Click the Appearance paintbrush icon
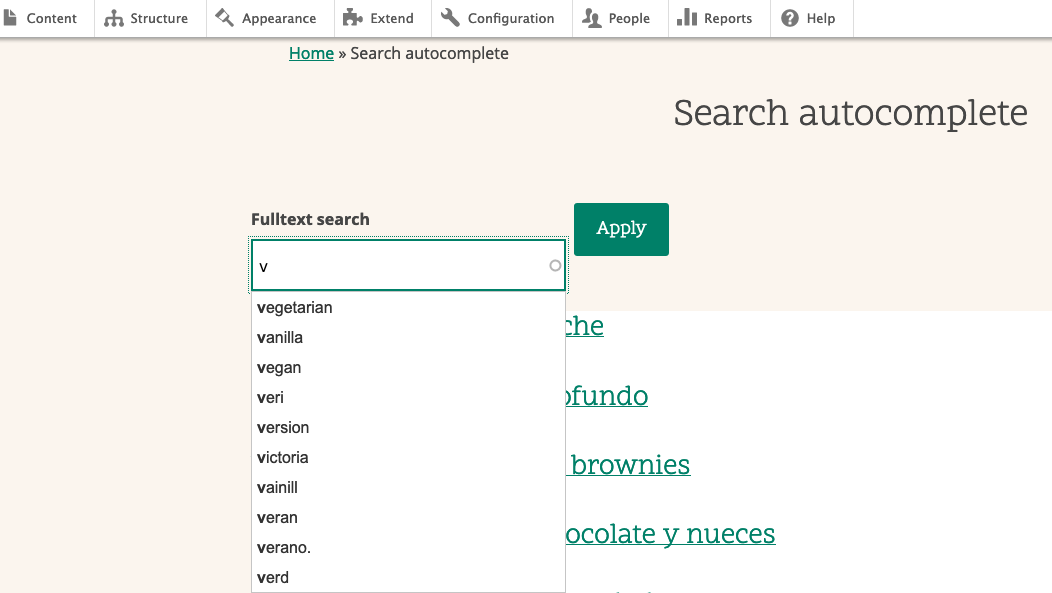1052x593 pixels. click(x=225, y=18)
